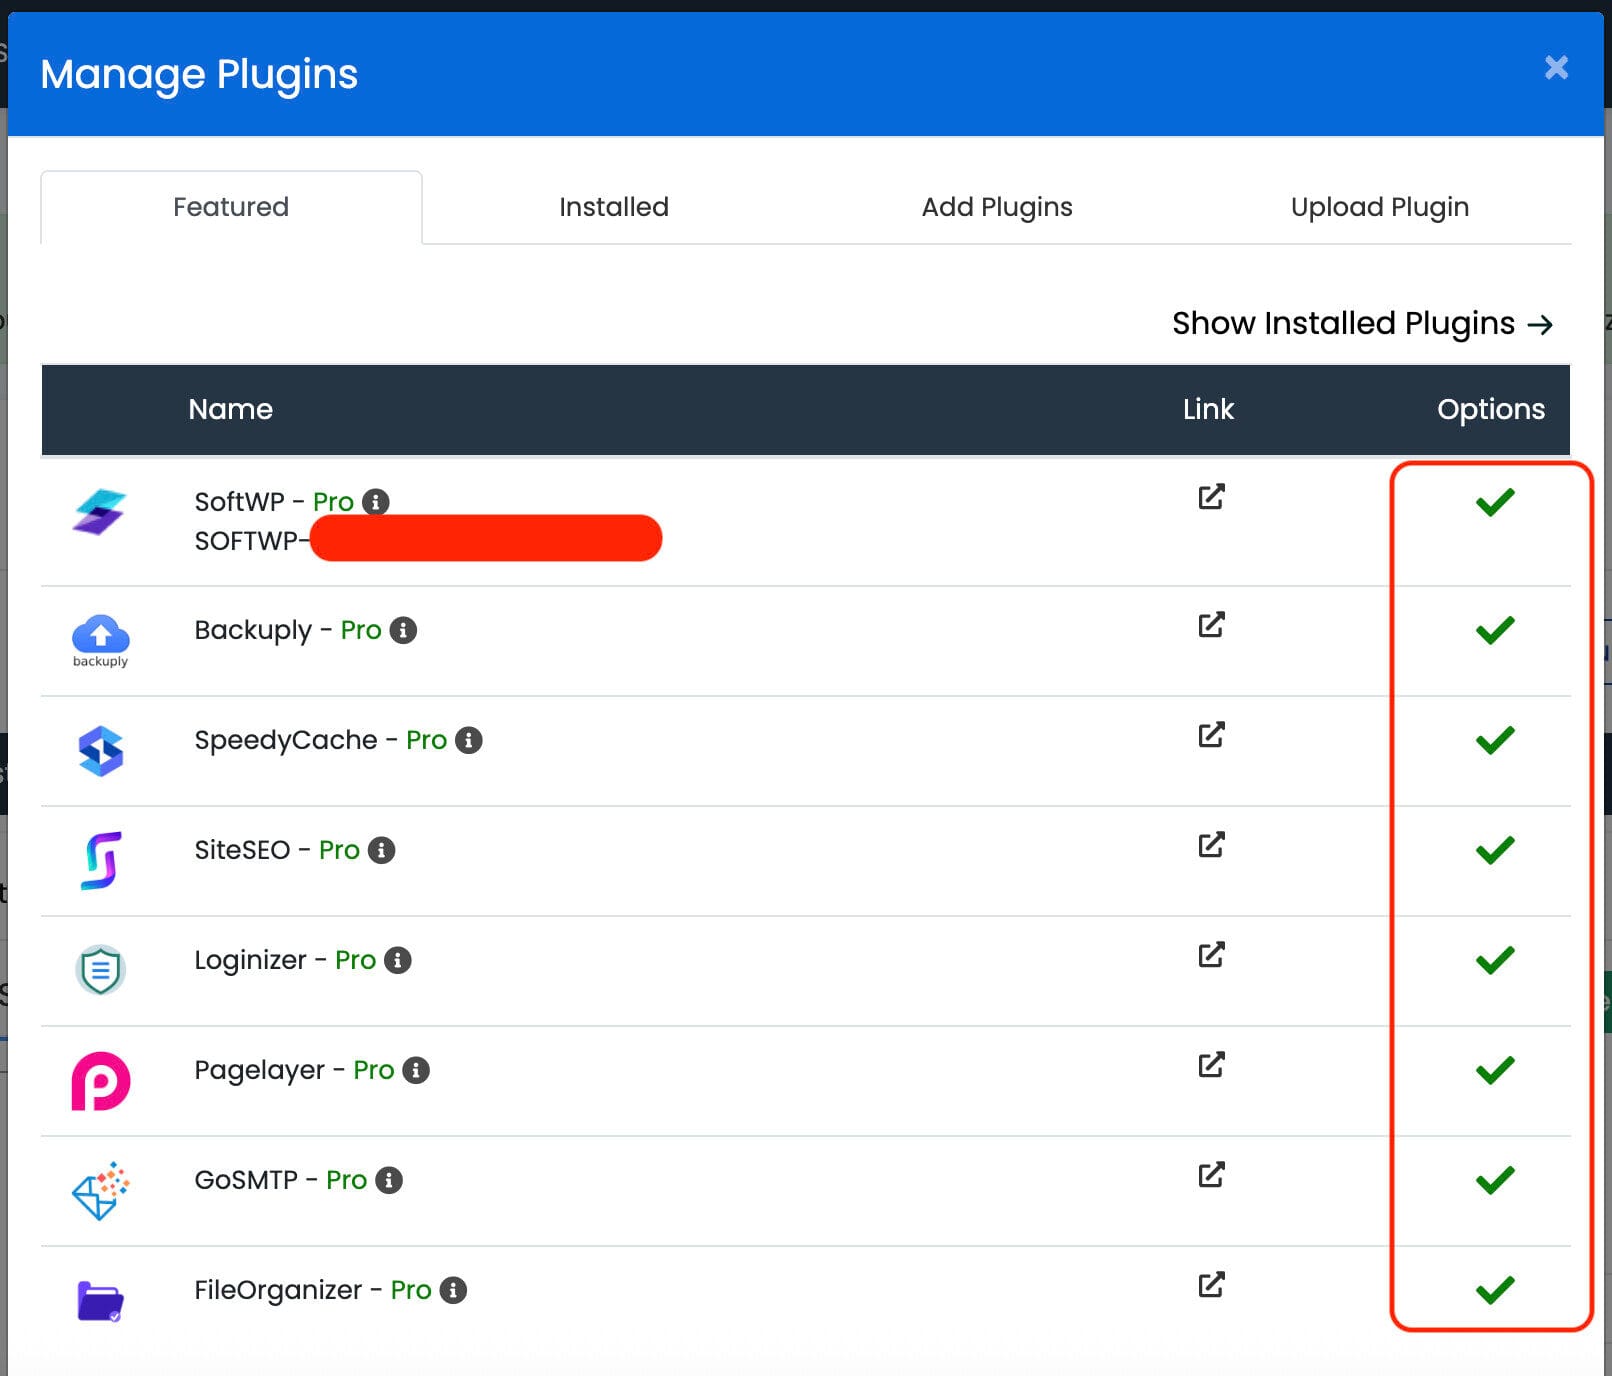Image resolution: width=1612 pixels, height=1376 pixels.
Task: Show info for SiteSEO Pro
Action: (381, 850)
